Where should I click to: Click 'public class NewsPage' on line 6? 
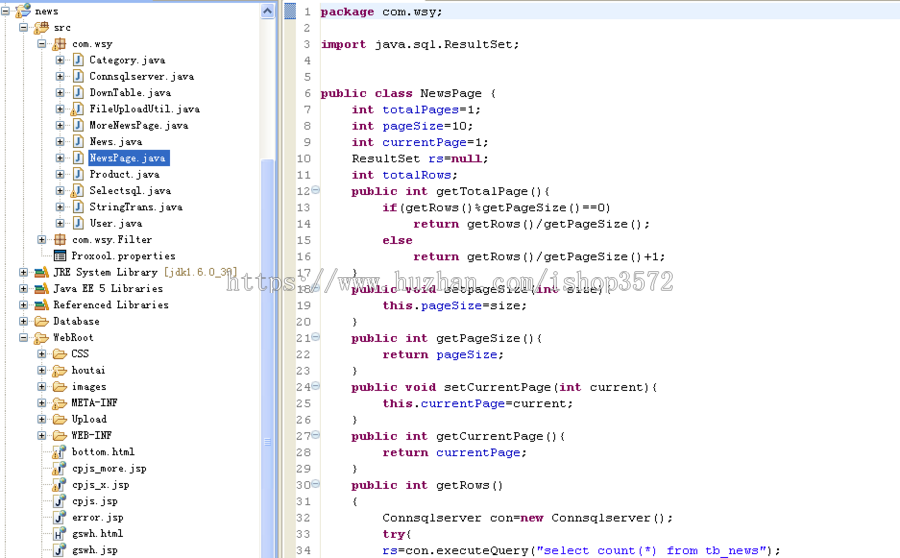click(x=401, y=93)
